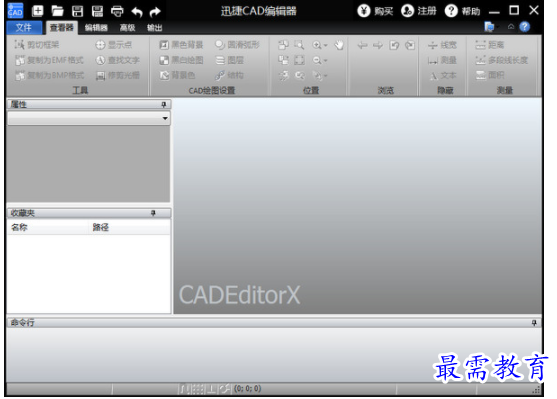
Task: Click the blue question-mark help icon
Action: tap(524, 27)
